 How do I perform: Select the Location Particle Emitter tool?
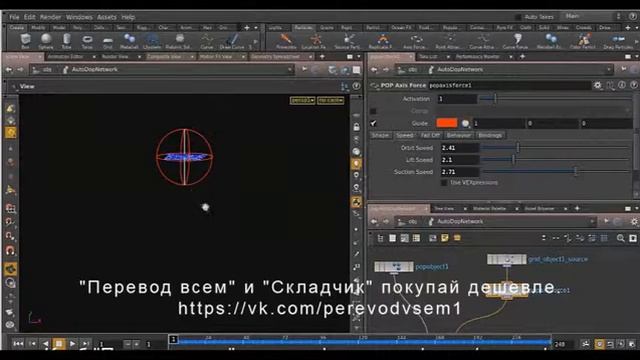315,41
